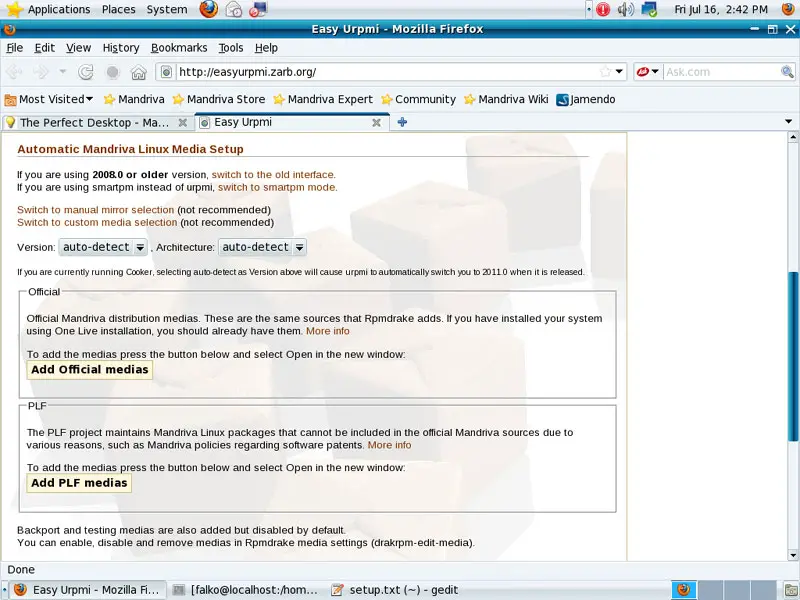Stop loading the page
The height and width of the screenshot is (600, 800).
(x=113, y=72)
